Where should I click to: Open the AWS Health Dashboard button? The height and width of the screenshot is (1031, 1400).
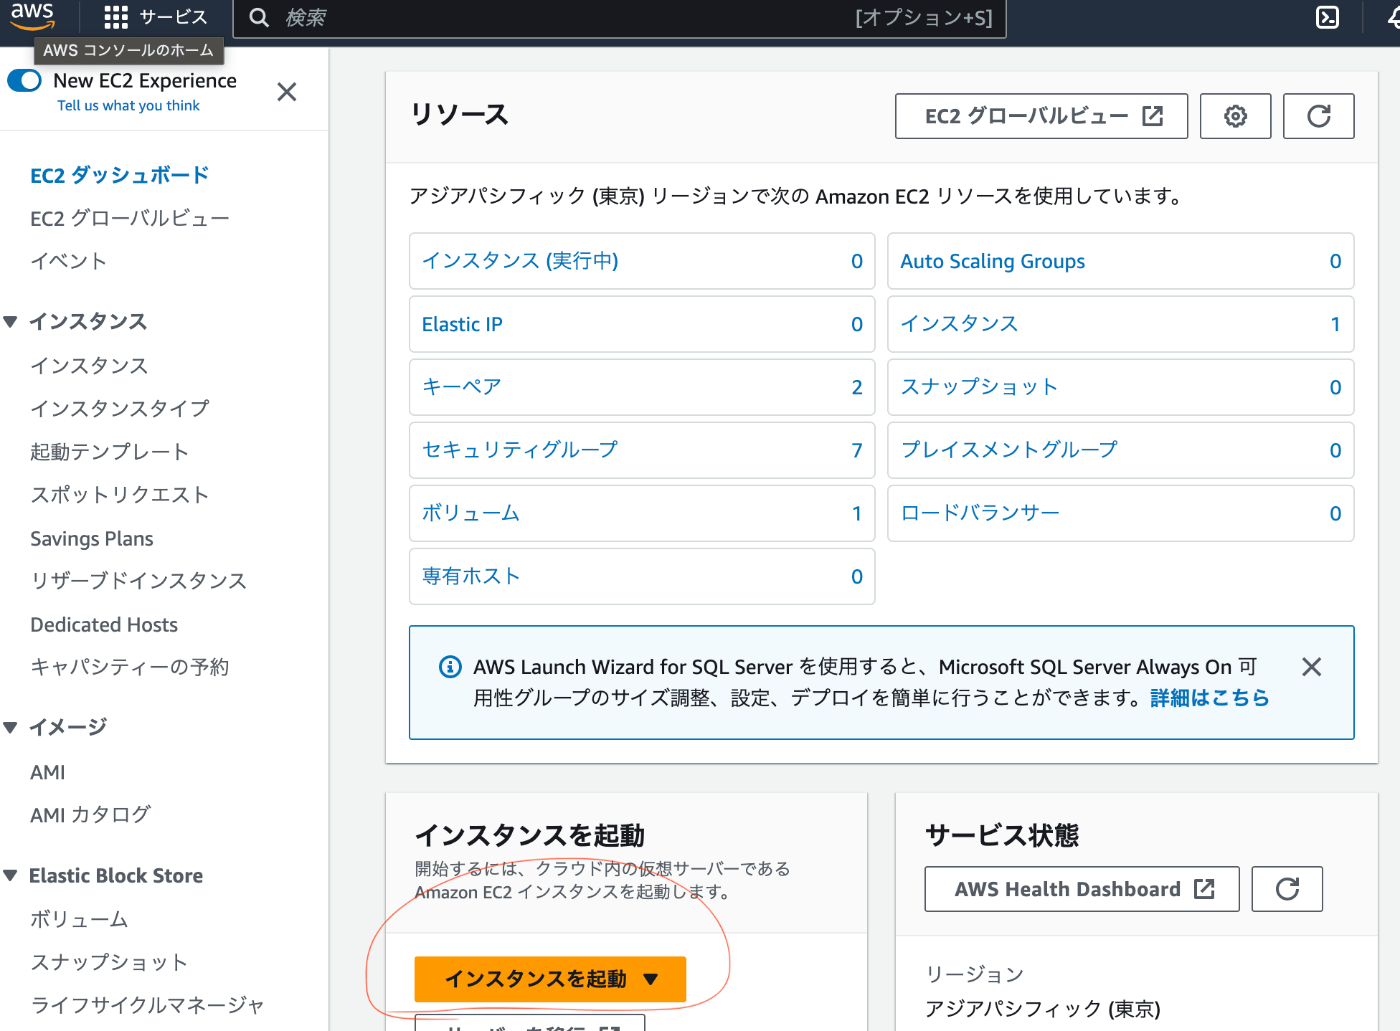click(1082, 889)
